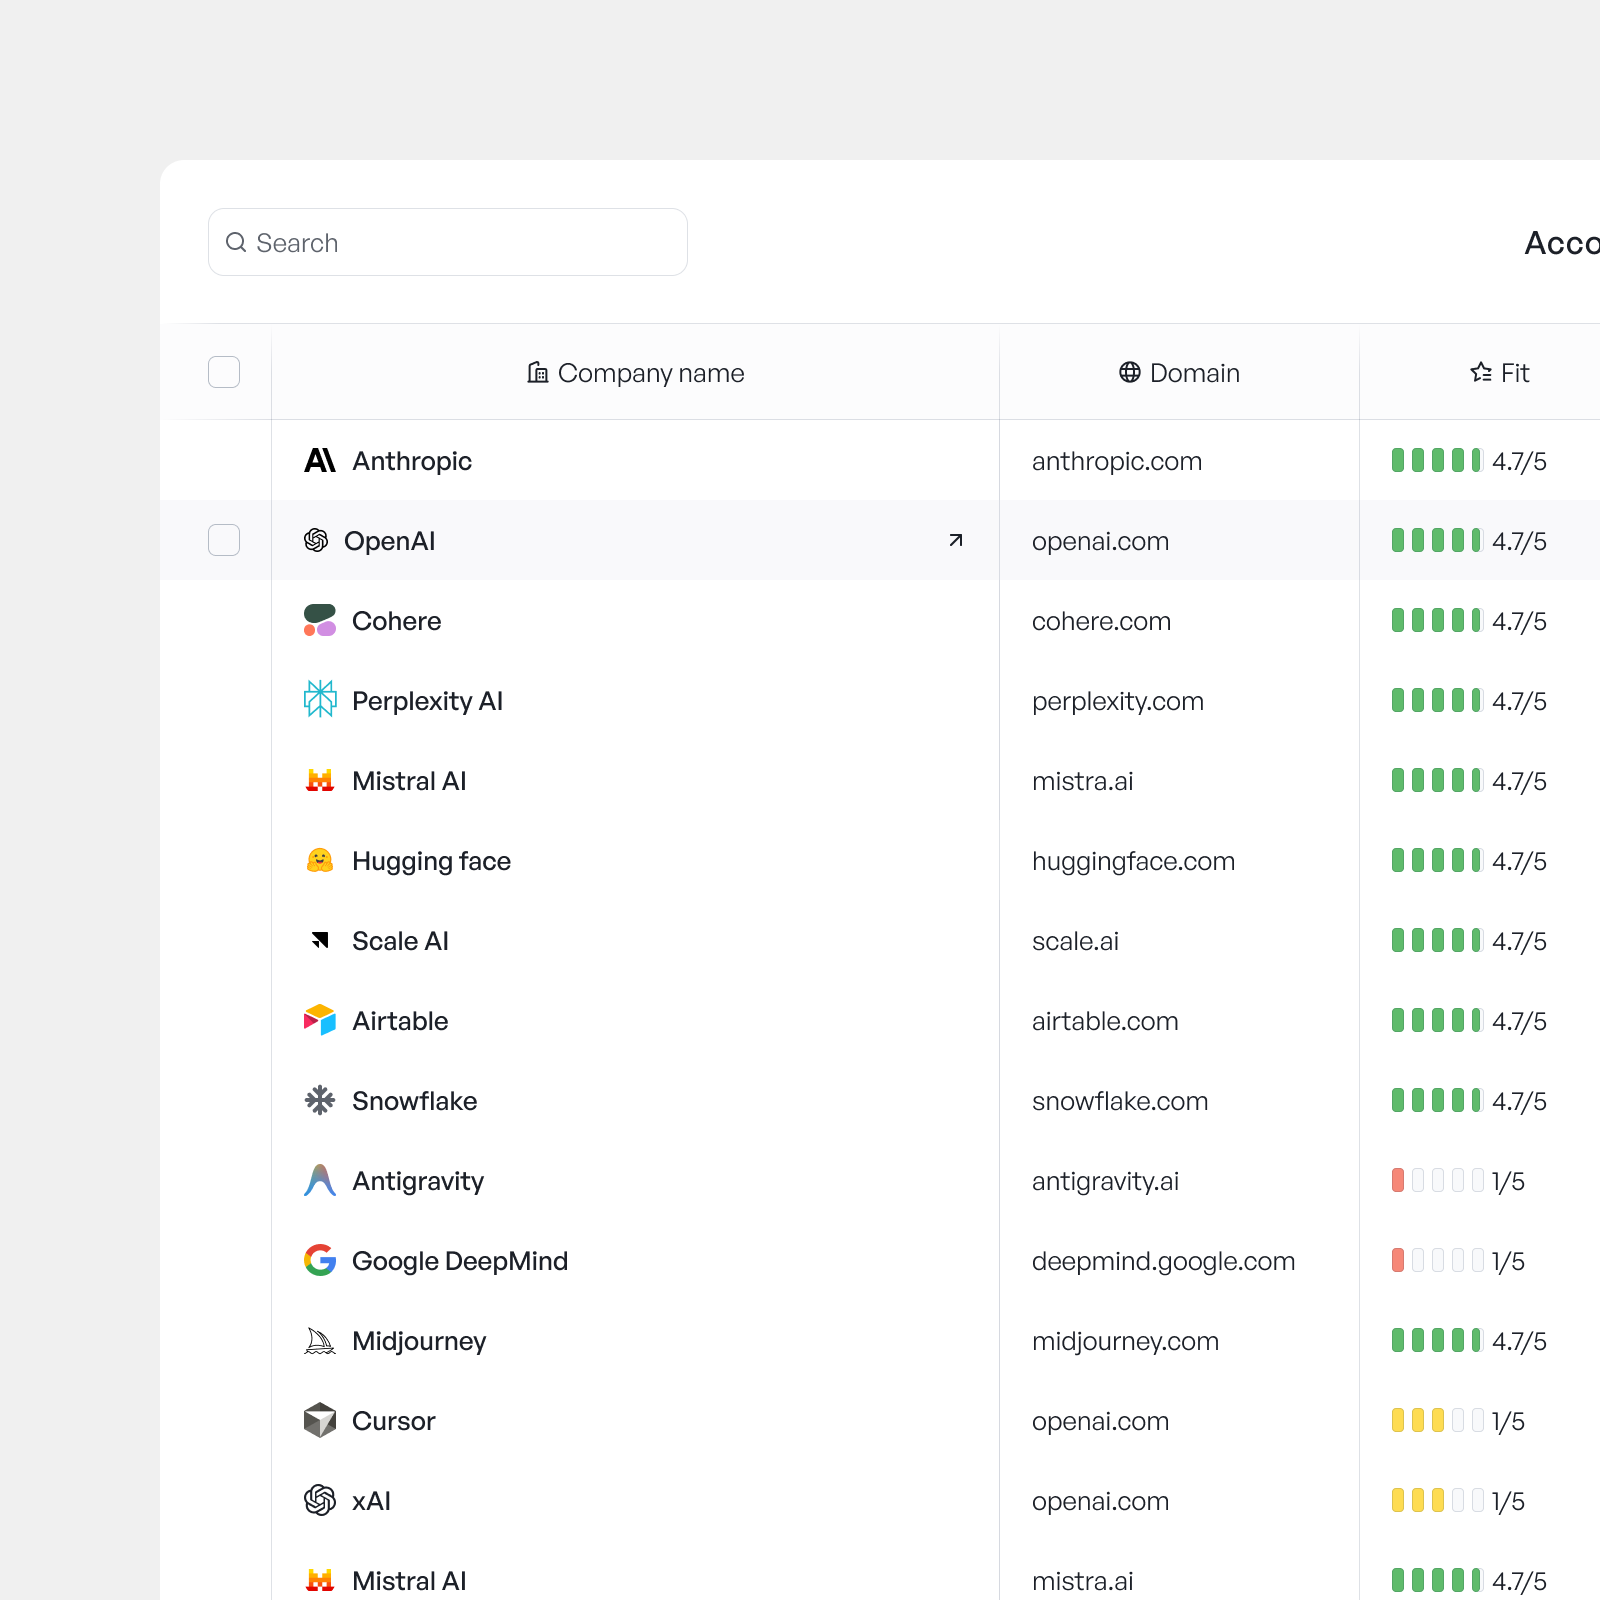Image resolution: width=1600 pixels, height=1600 pixels.
Task: Click the Snowflake logo icon
Action: point(320,1100)
